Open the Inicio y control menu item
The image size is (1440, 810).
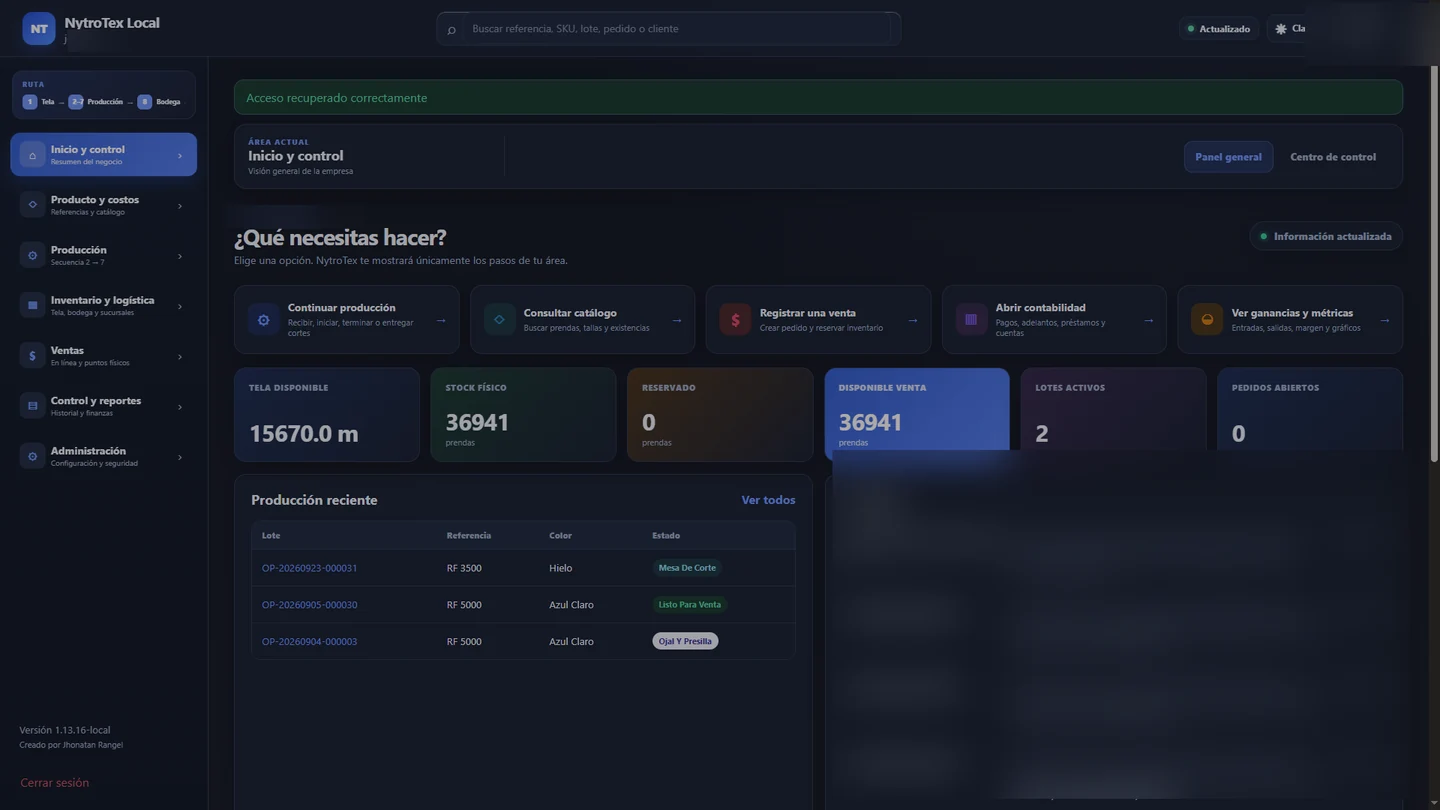(x=103, y=155)
